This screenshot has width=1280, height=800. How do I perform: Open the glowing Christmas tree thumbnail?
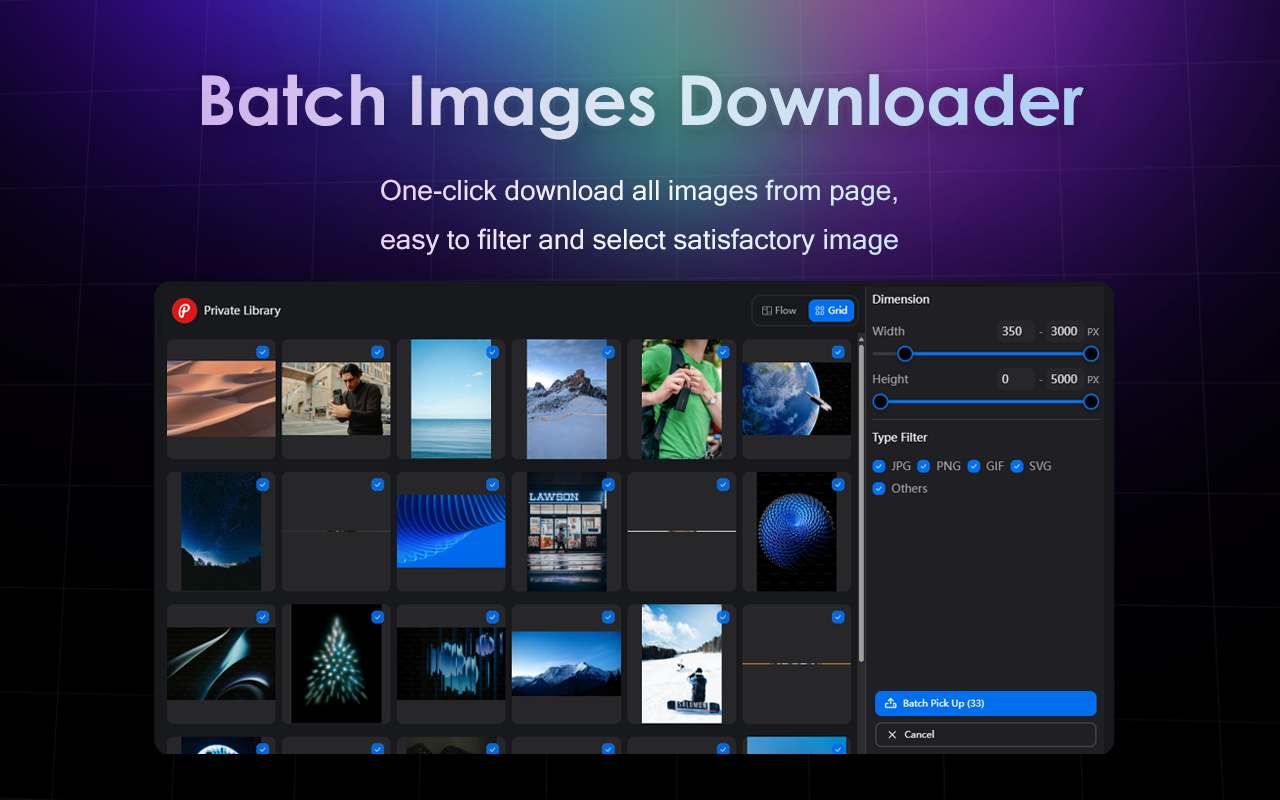point(336,664)
